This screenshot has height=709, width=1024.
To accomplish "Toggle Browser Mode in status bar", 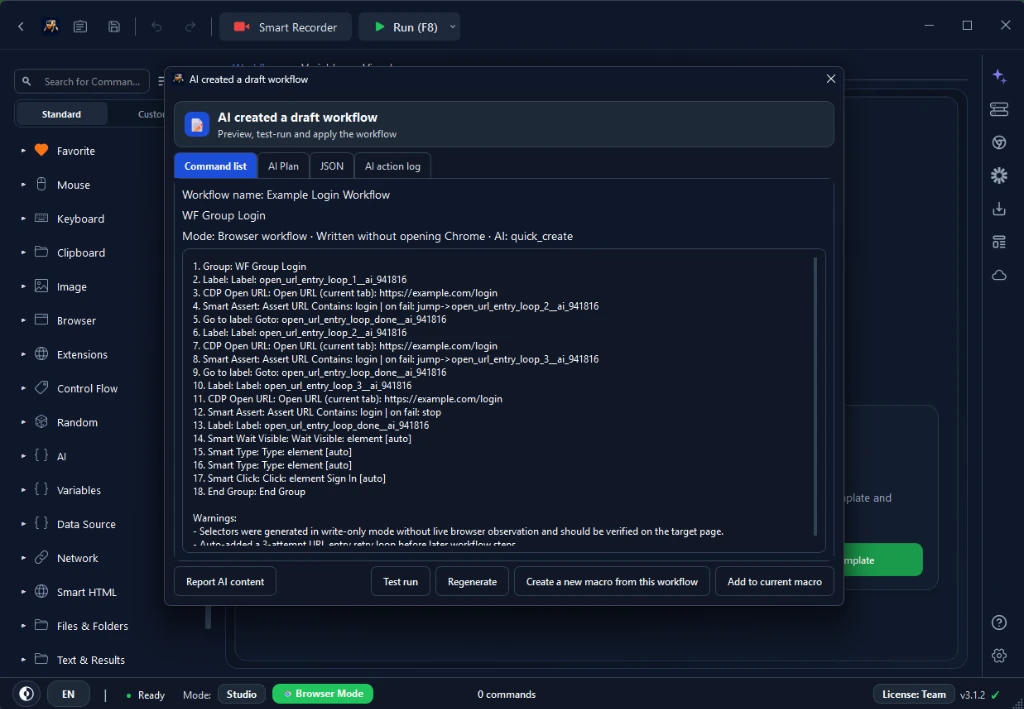I will 323,693.
